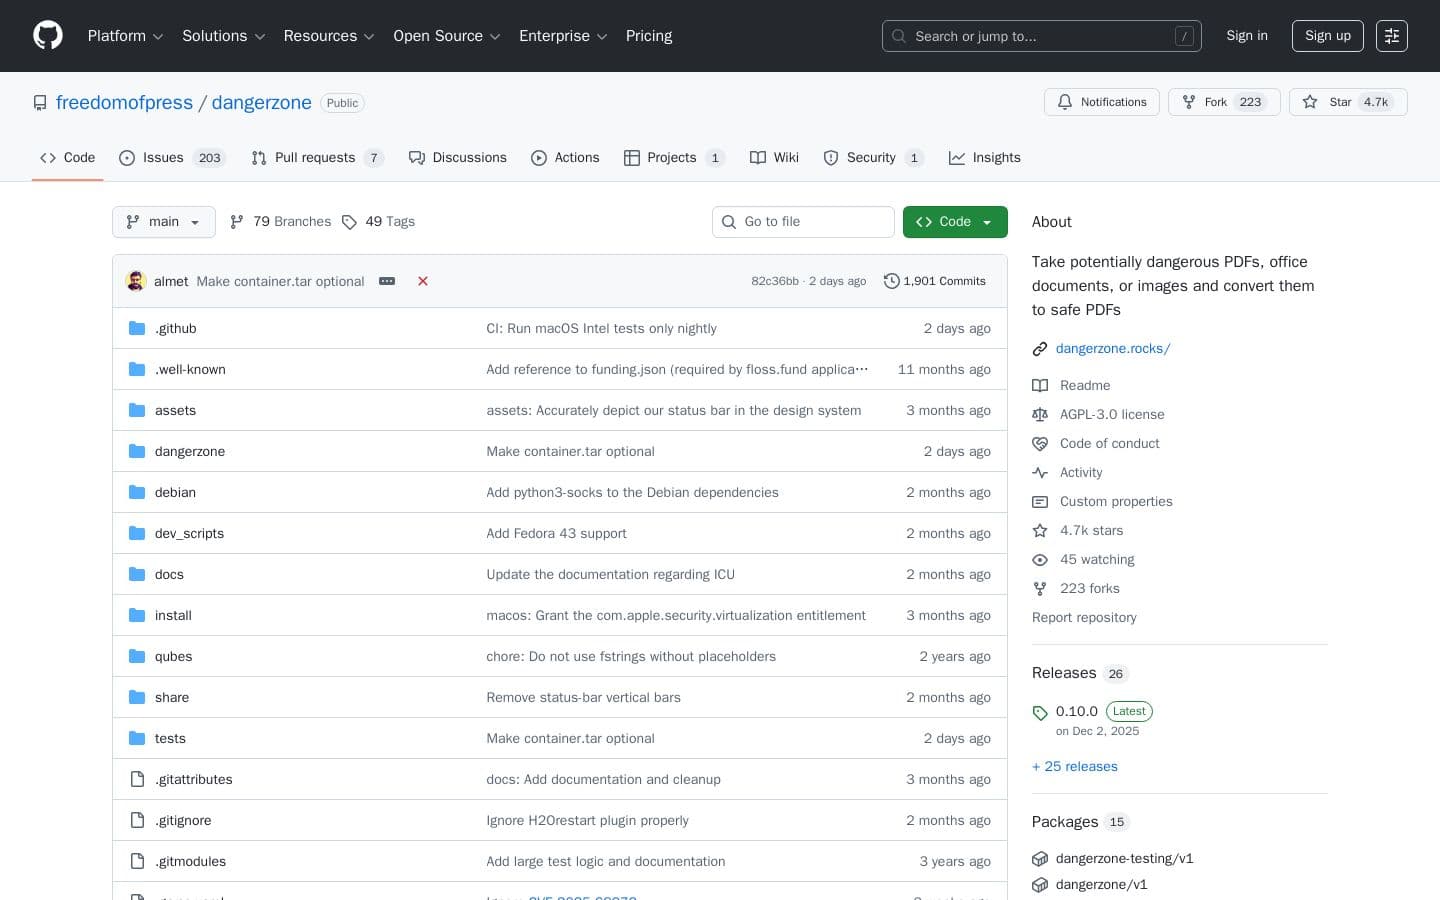View the 49 Tags link
The height and width of the screenshot is (900, 1440).
point(378,222)
